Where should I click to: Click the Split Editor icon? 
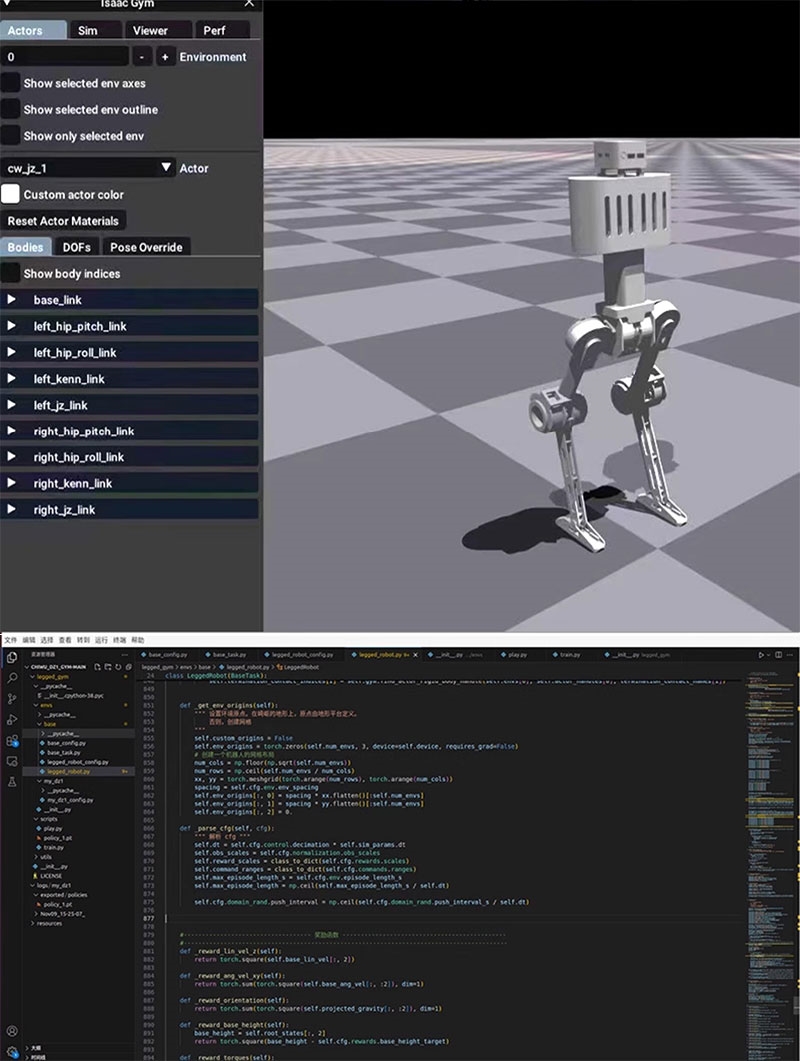pyautogui.click(x=779, y=655)
